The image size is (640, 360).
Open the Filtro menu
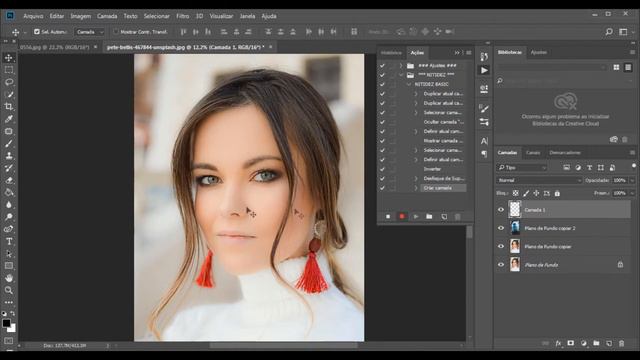click(x=182, y=16)
